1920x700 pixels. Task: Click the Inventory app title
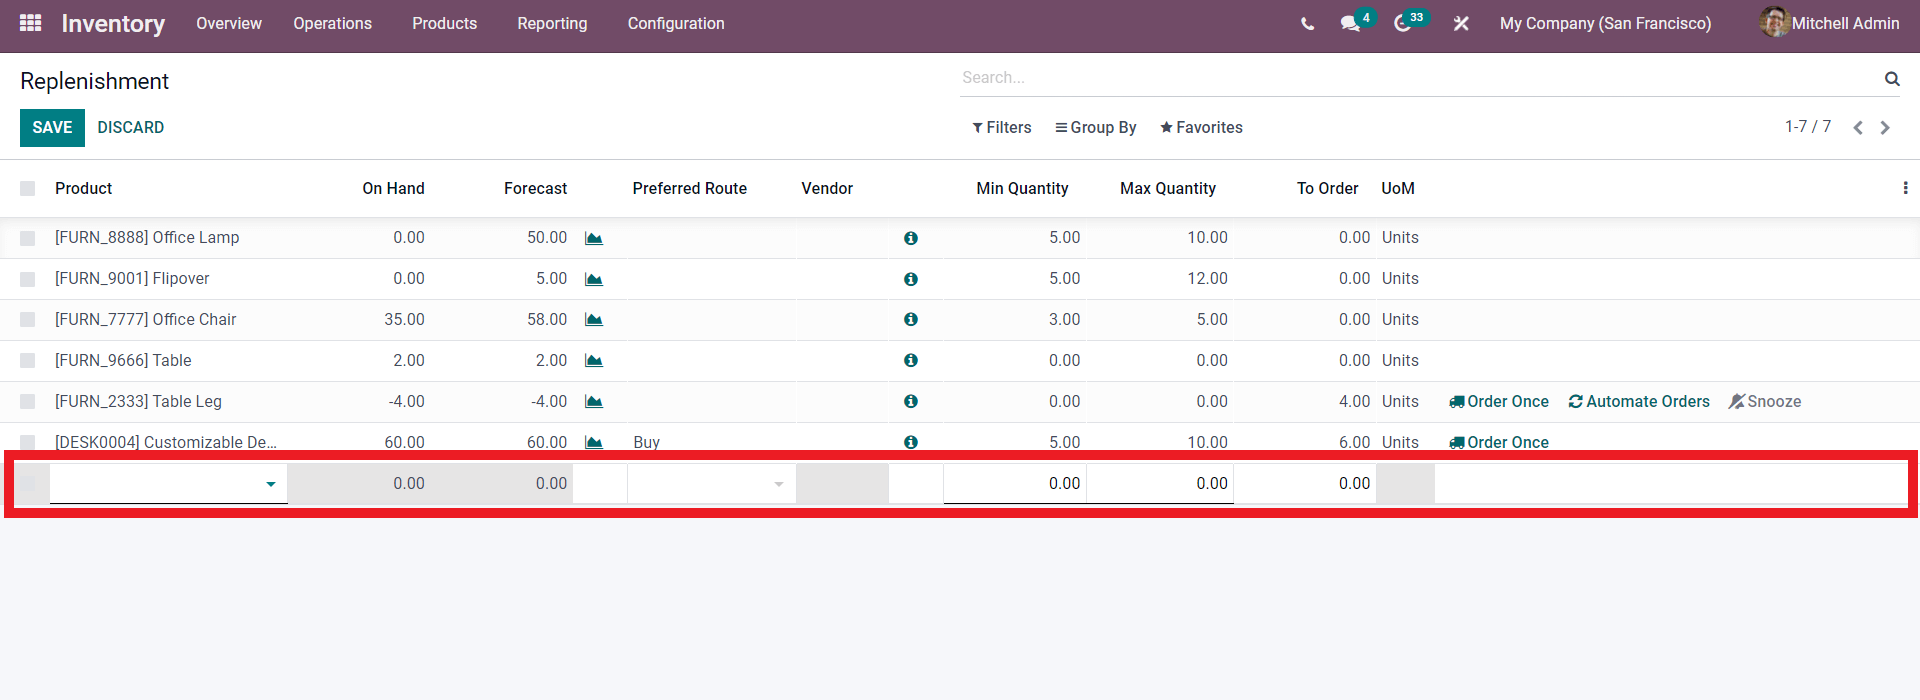[x=113, y=23]
